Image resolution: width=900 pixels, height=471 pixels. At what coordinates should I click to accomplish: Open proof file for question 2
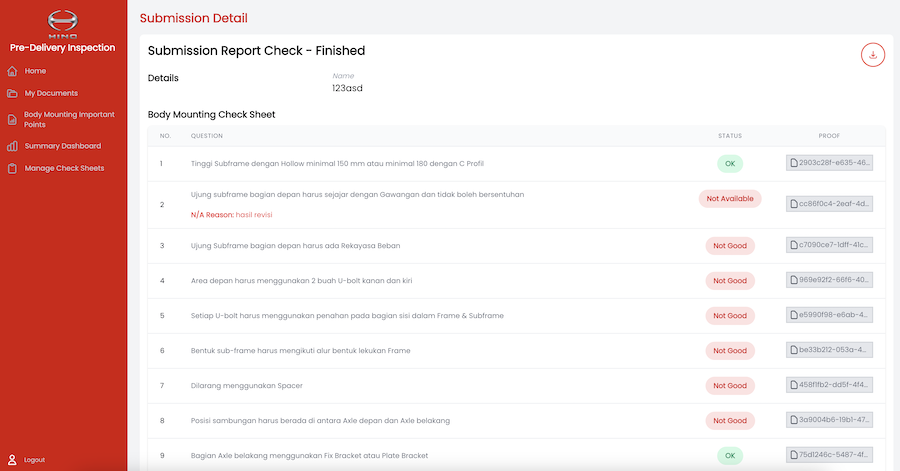tap(829, 204)
